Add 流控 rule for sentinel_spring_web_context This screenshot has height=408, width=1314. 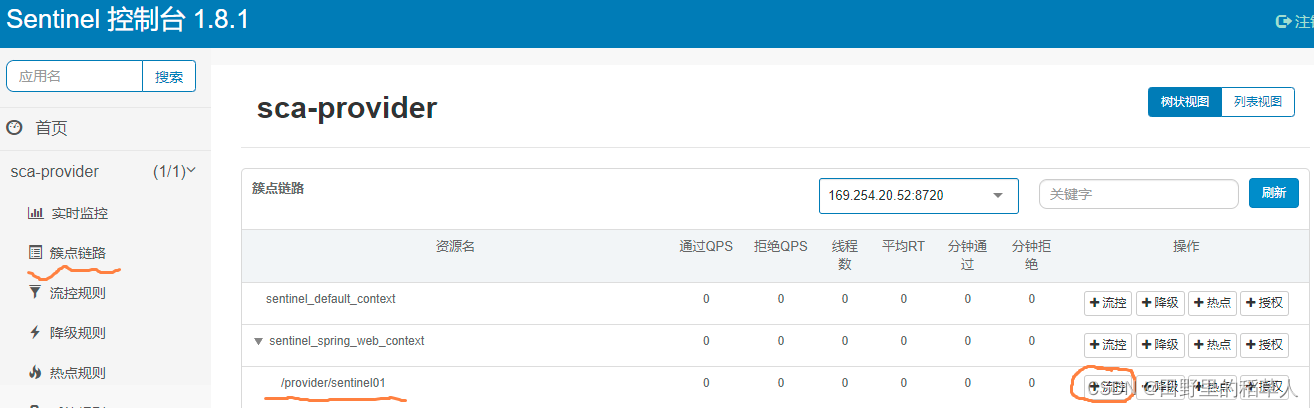pos(1108,345)
